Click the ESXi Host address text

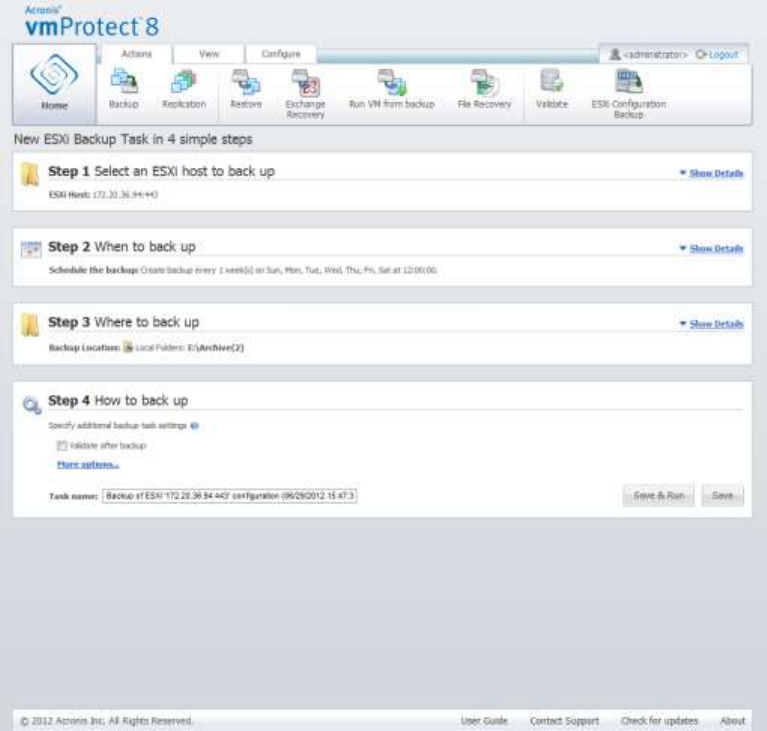125,195
